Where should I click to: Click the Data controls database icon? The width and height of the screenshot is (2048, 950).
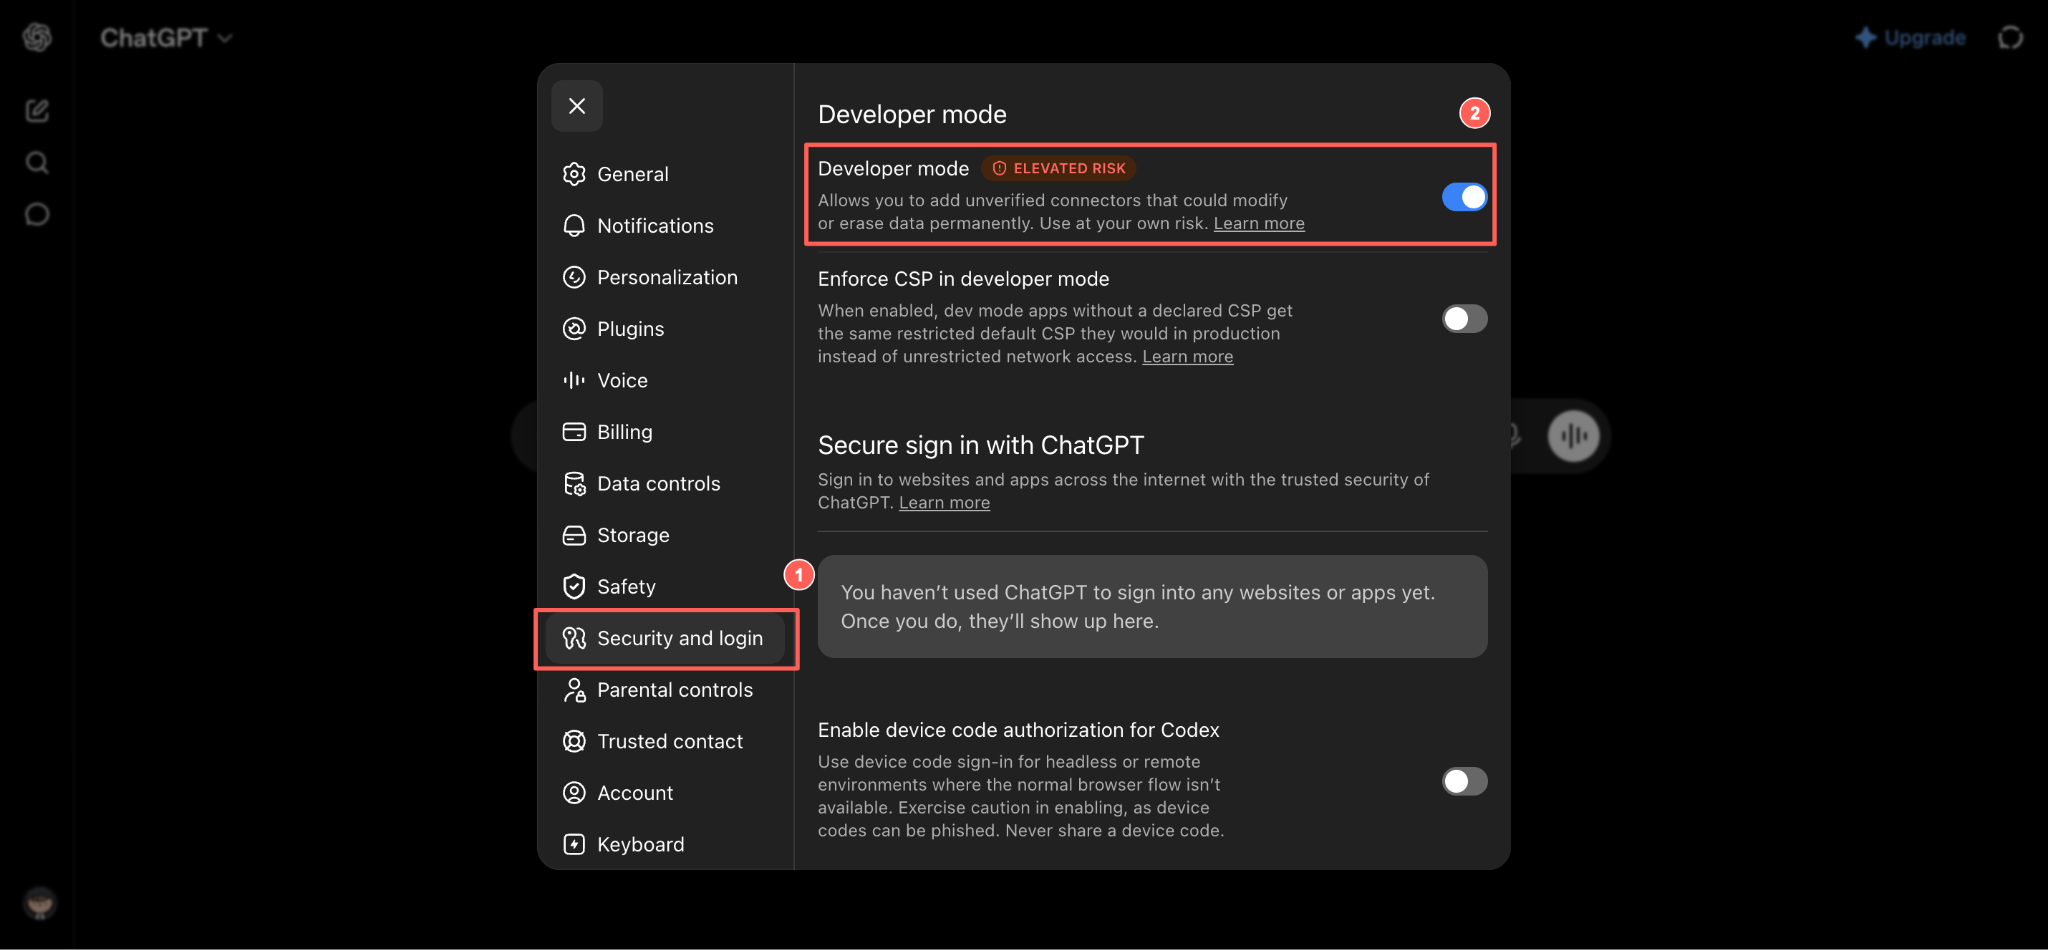tap(574, 484)
